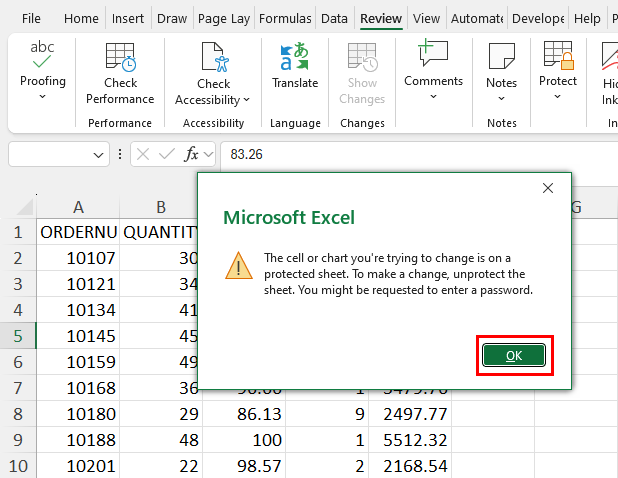Select cell containing 2497.77

410,414
